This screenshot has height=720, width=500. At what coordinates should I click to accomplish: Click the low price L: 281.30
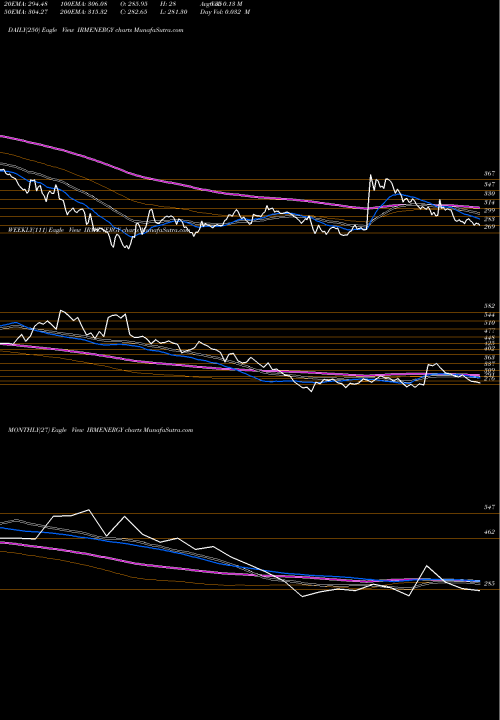tap(173, 12)
